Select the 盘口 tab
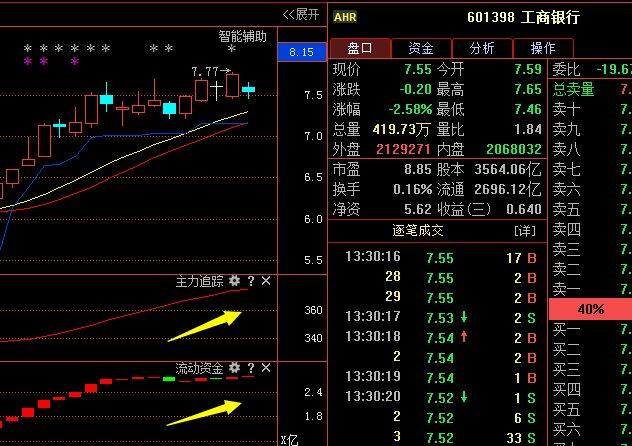Image resolution: width=632 pixels, height=446 pixels. tap(360, 48)
